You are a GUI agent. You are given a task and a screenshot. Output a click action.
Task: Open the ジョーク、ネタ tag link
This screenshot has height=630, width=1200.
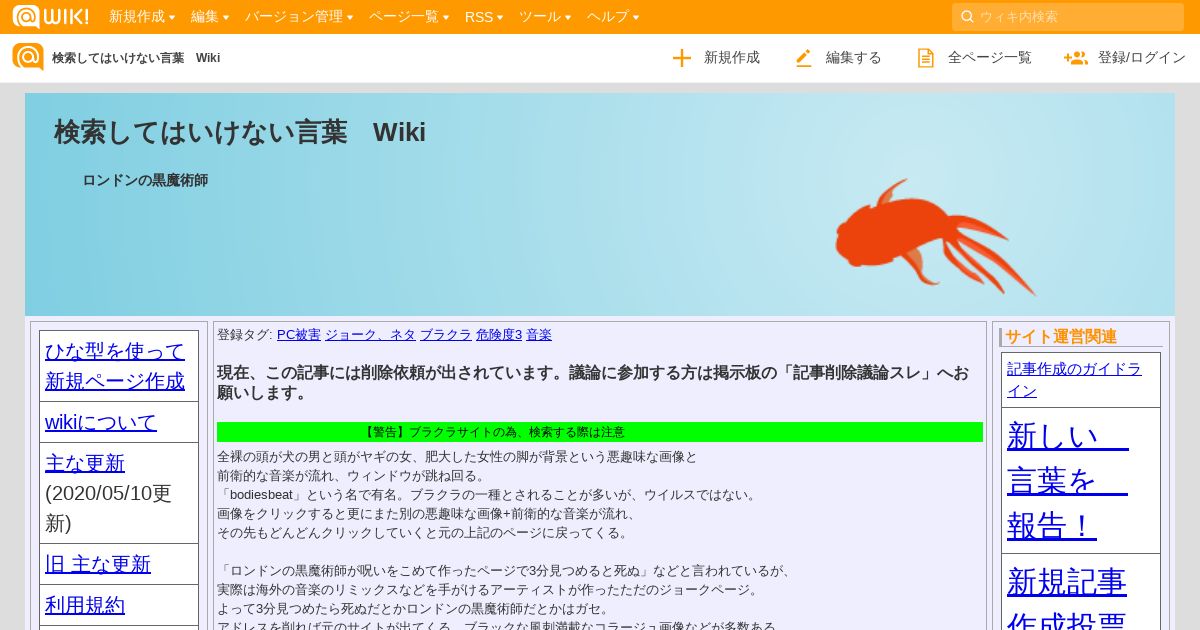[370, 335]
